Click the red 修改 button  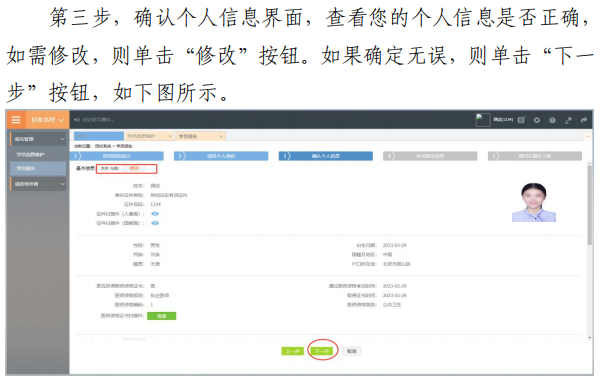tap(134, 168)
